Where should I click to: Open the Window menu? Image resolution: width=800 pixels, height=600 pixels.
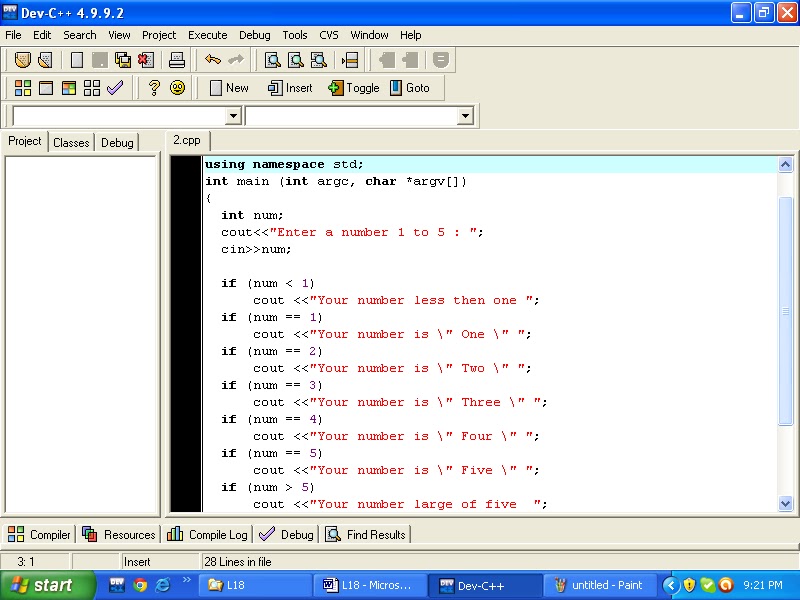[x=369, y=35]
